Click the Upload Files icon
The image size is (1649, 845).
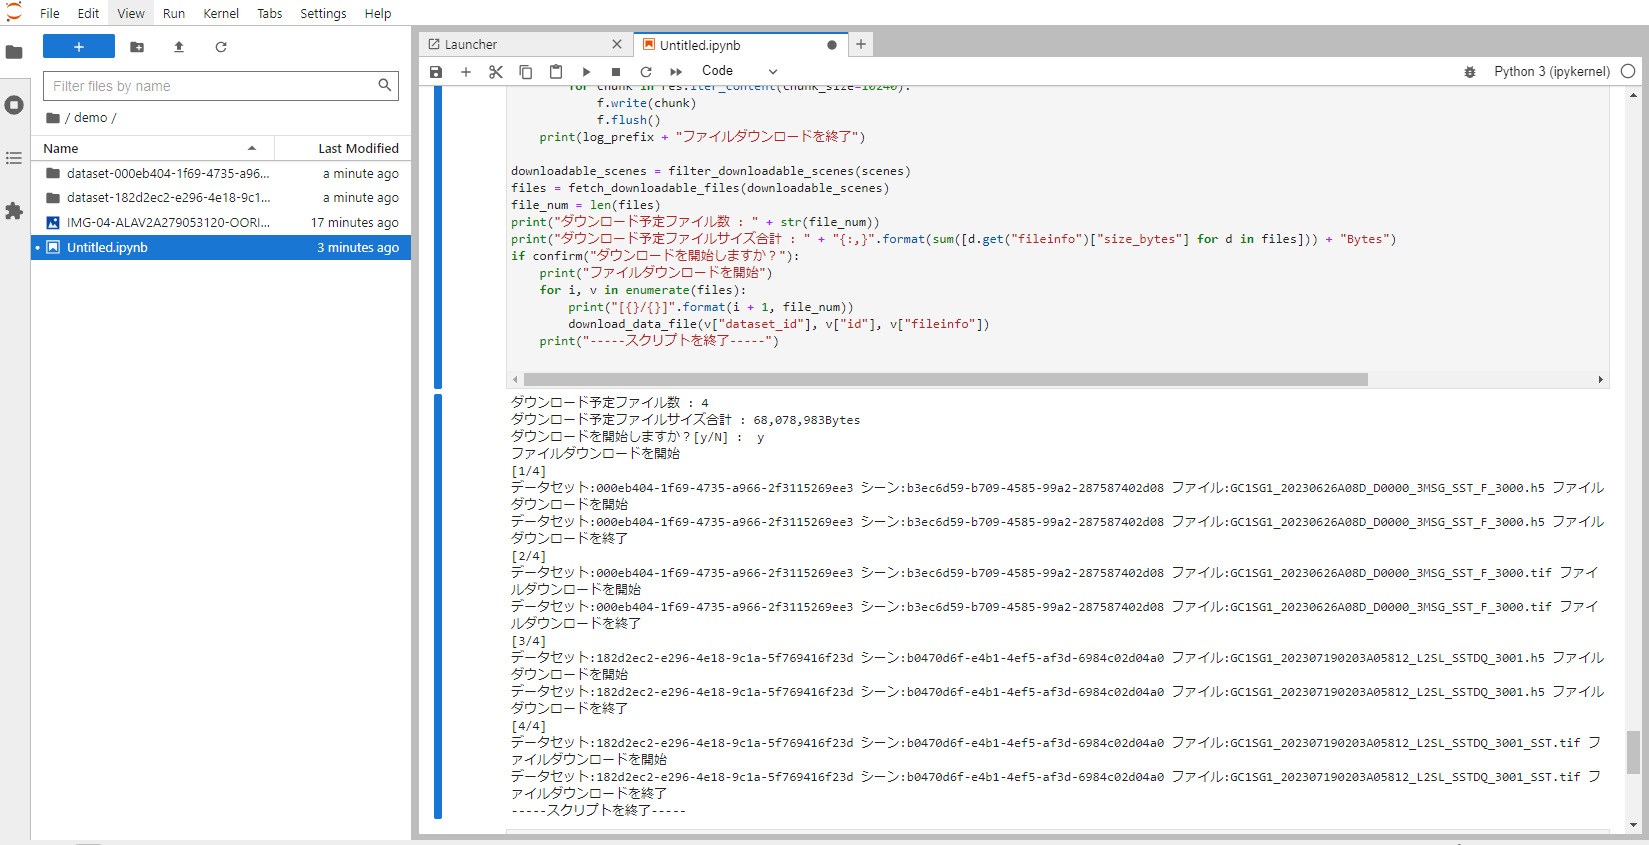pyautogui.click(x=179, y=47)
